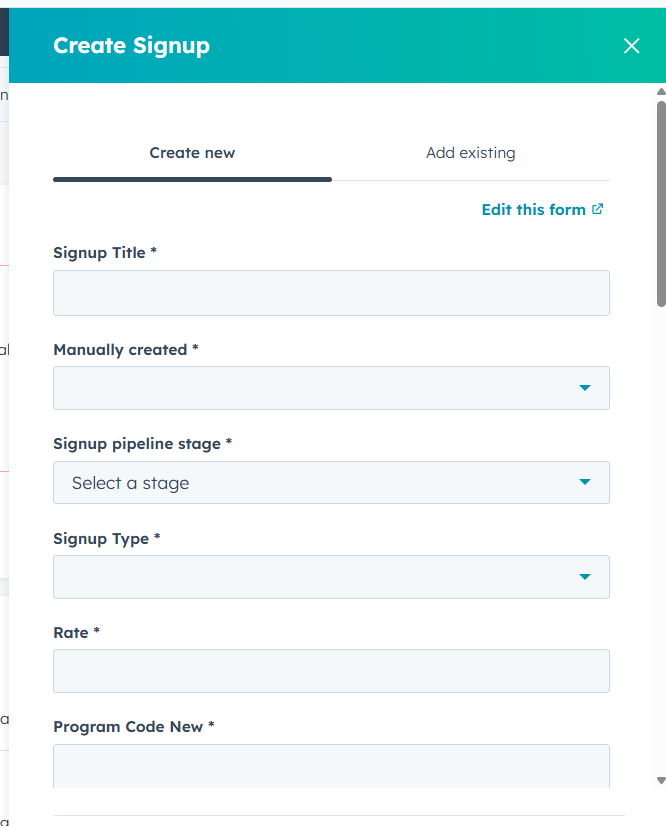The image size is (666, 826).
Task: Click the Signup pipeline stage caret arrow
Action: [585, 483]
